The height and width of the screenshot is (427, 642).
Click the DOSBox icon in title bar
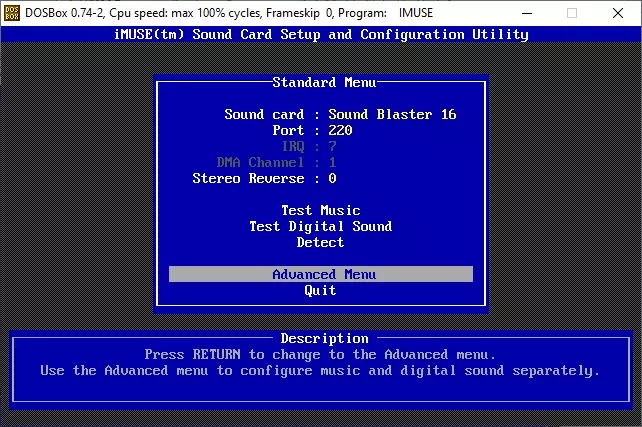tap(11, 13)
